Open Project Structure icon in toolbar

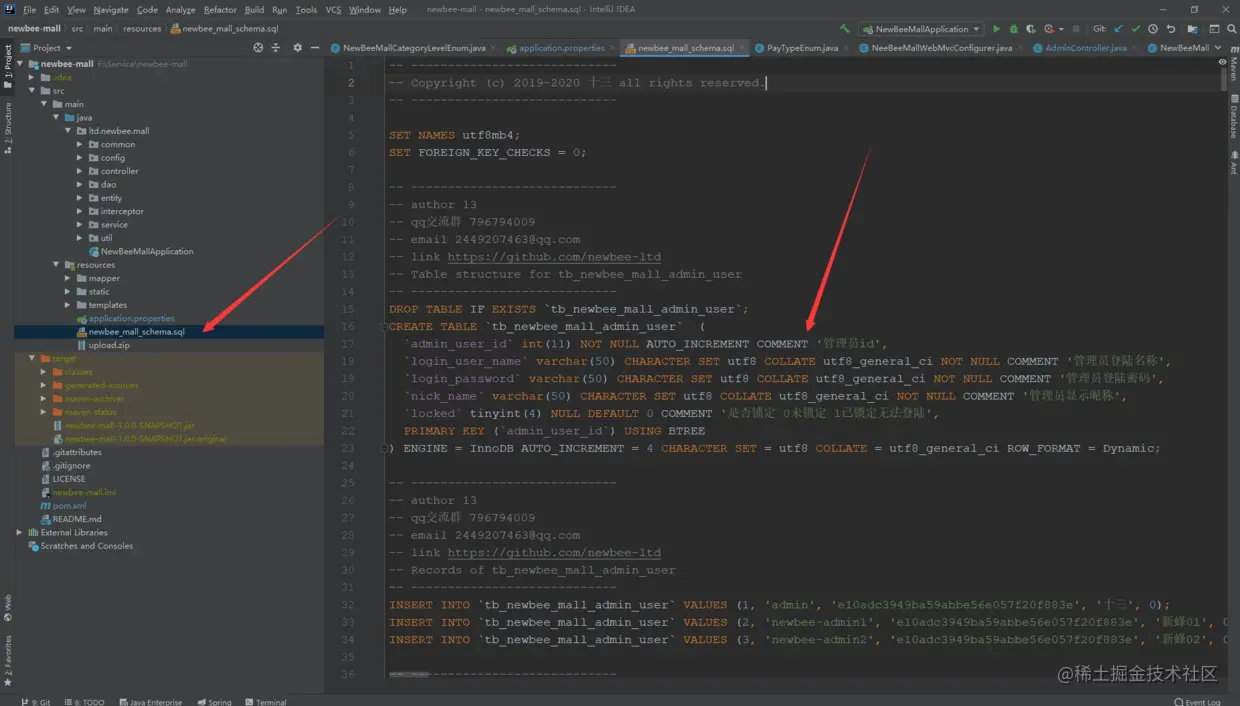click(1192, 29)
